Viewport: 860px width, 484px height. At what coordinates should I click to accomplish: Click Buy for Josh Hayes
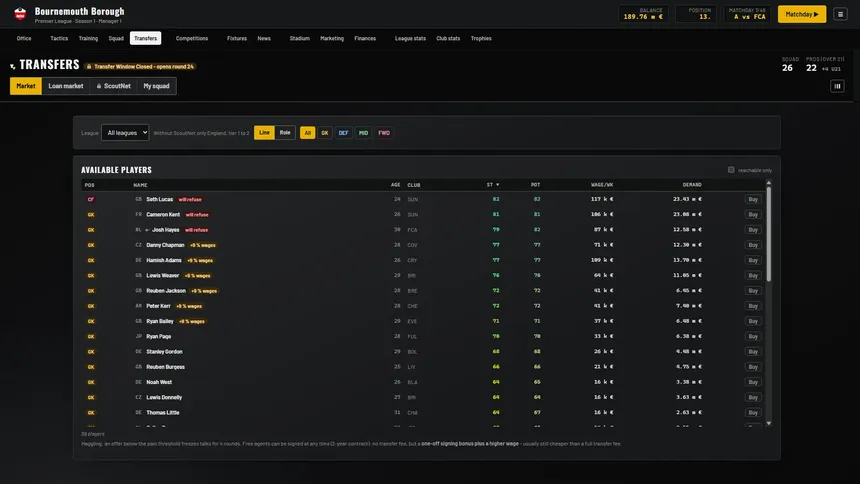(x=753, y=230)
